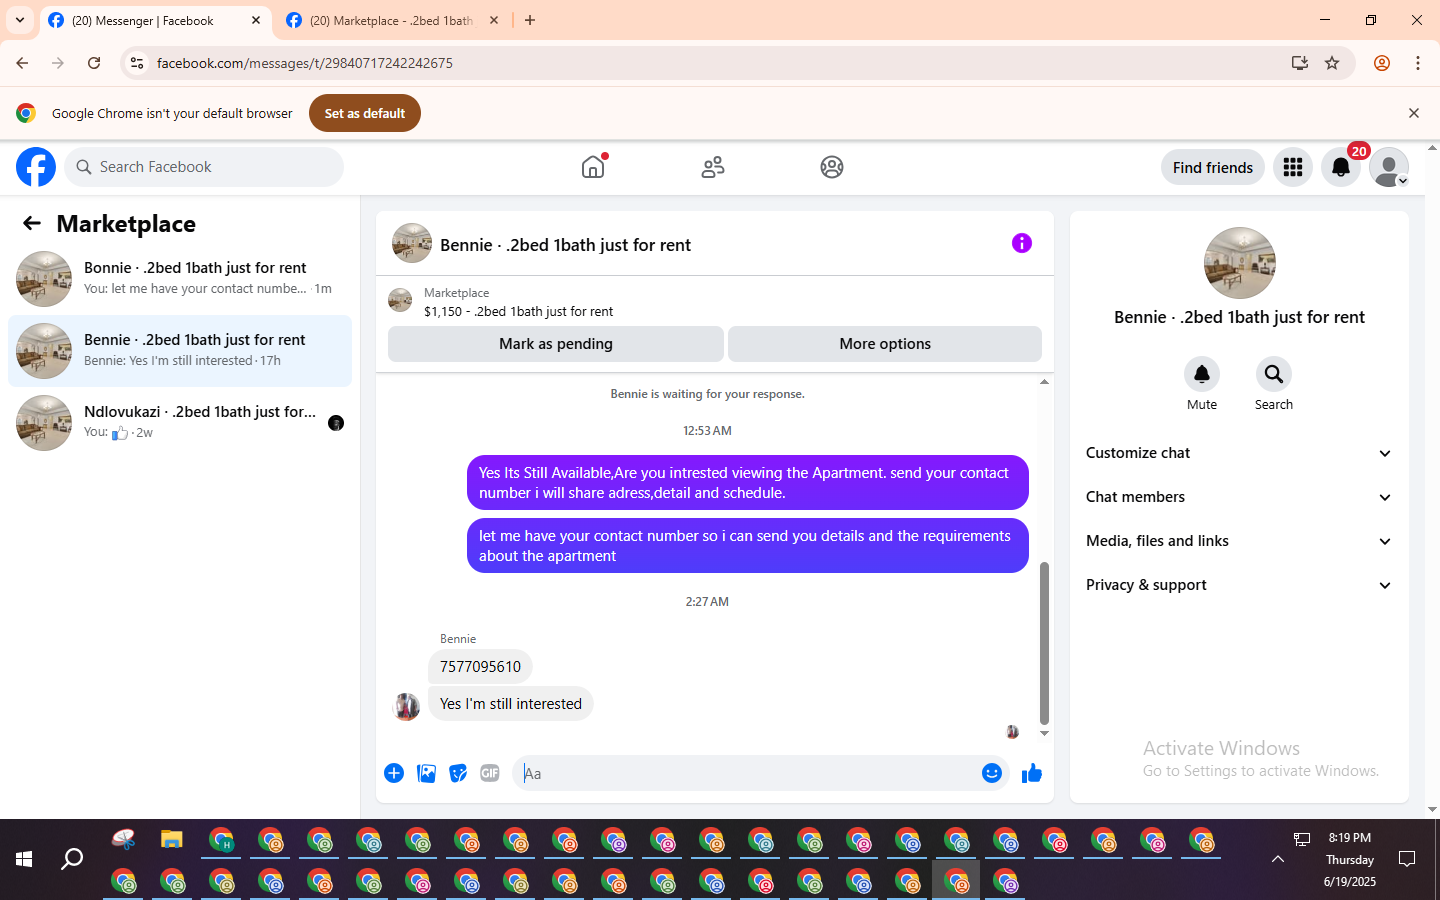Select the "Yes I'm still interested" message
This screenshot has height=900, width=1440.
coord(510,704)
